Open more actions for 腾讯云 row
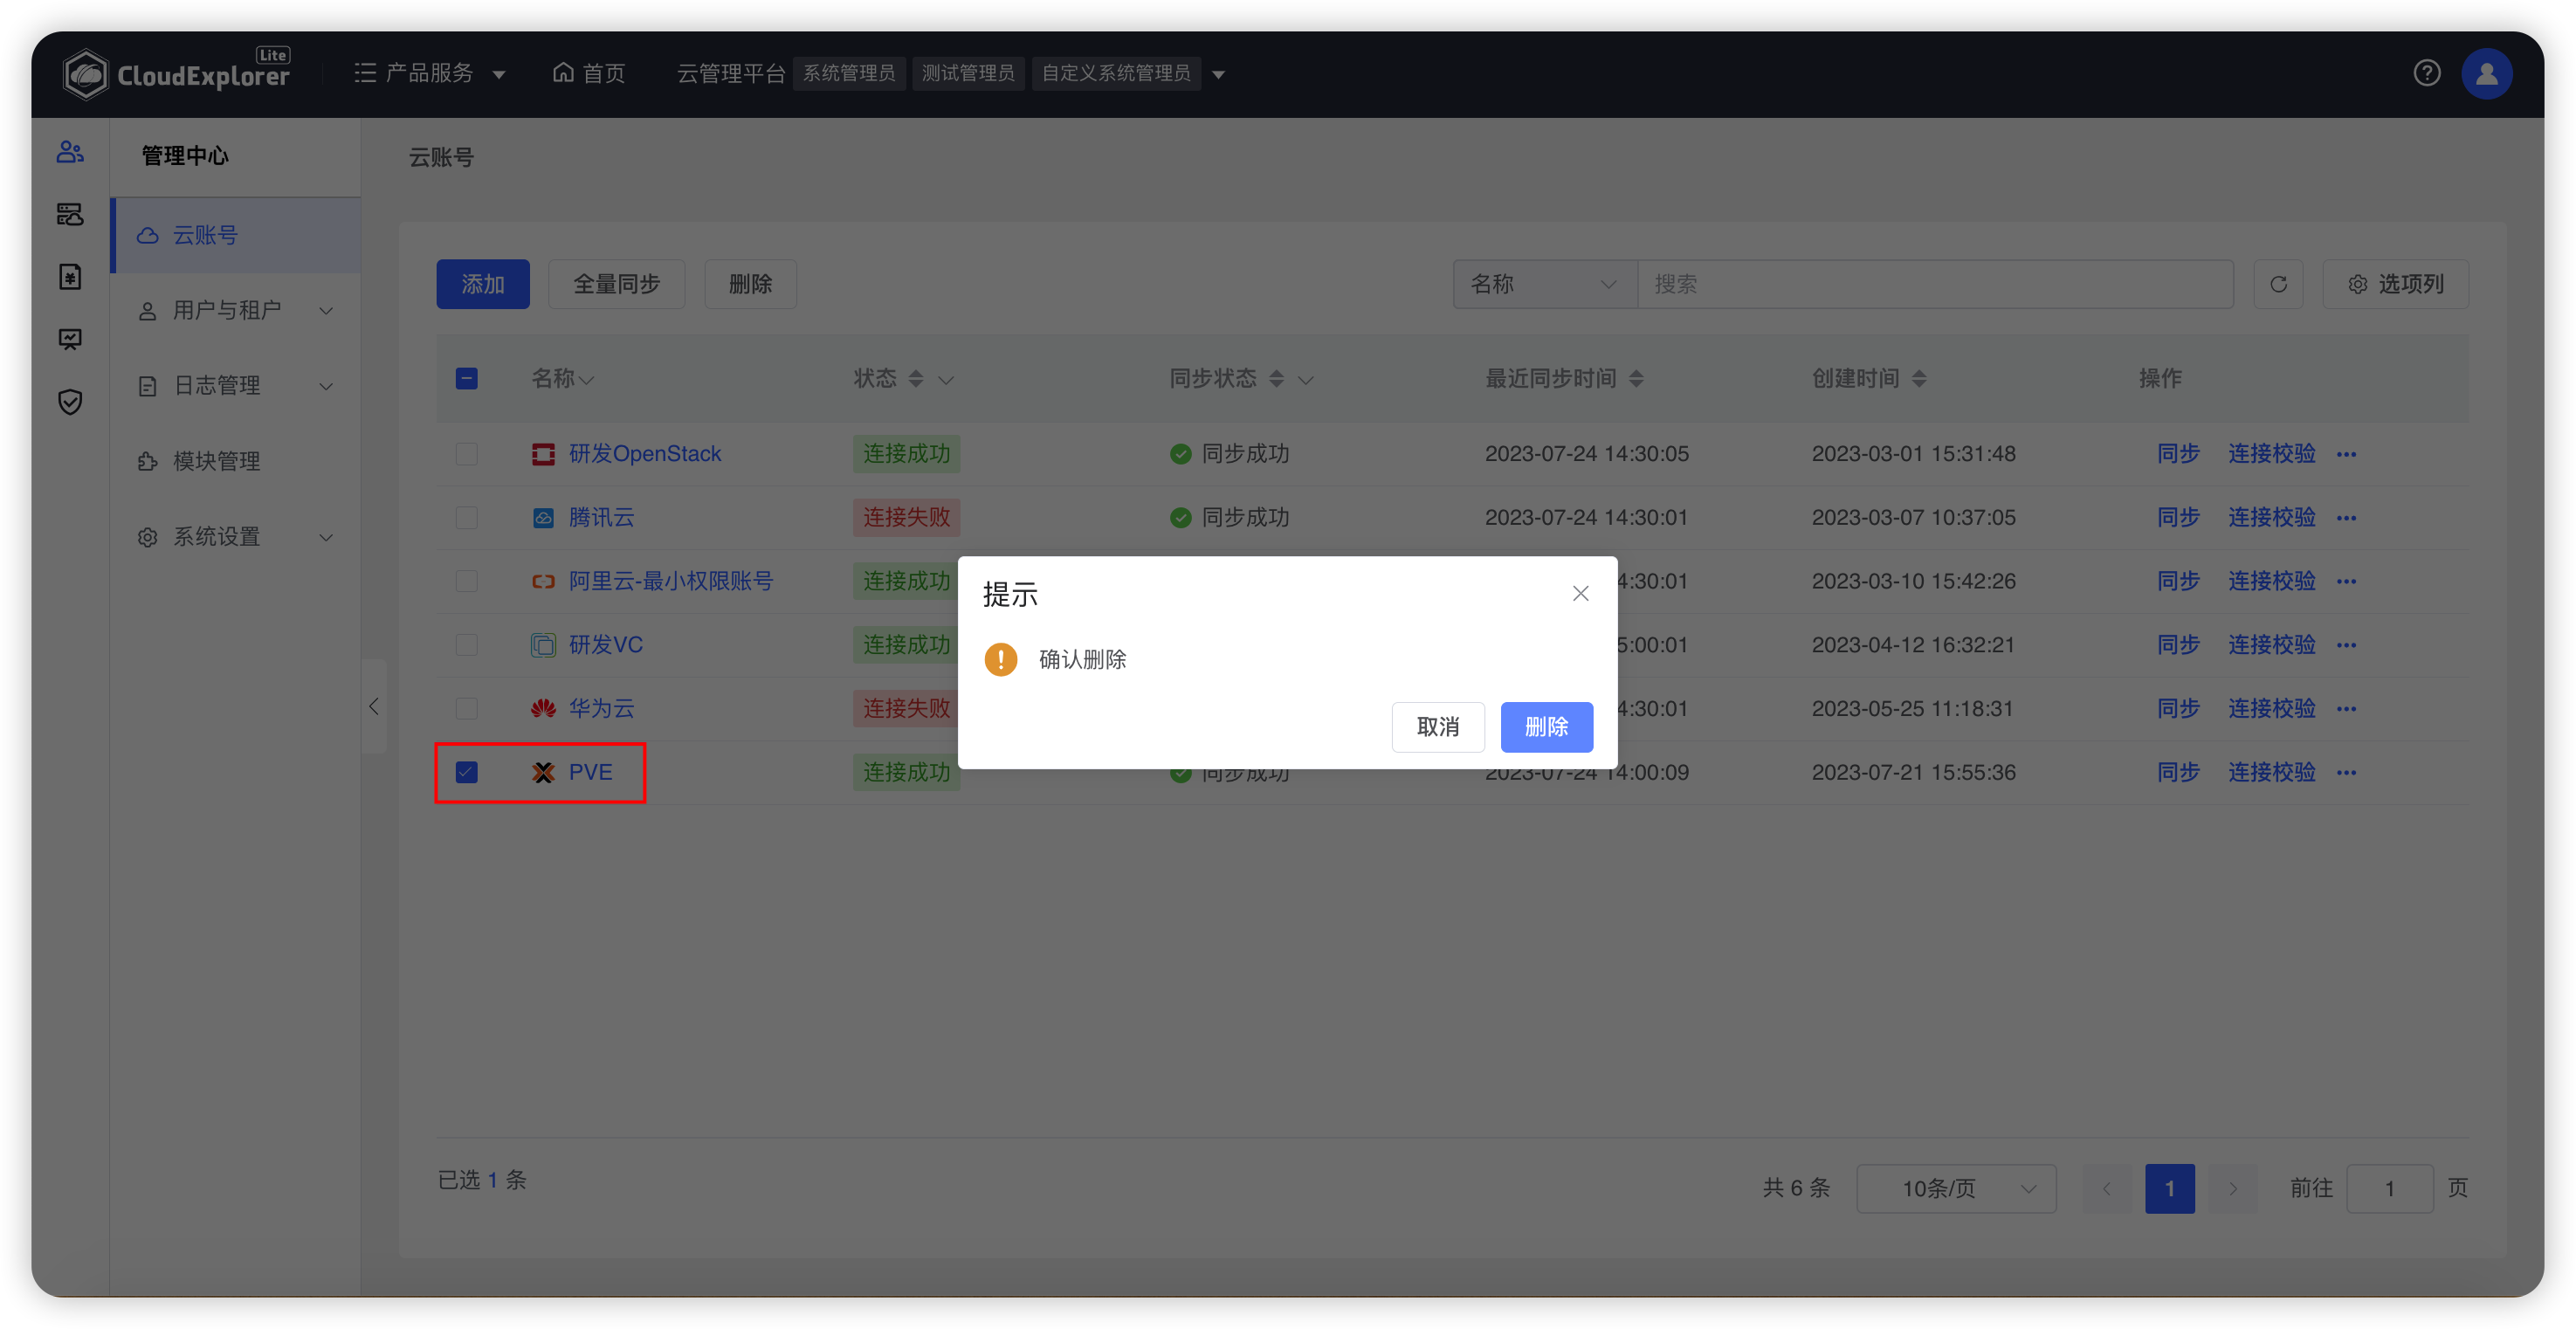 (x=2346, y=518)
